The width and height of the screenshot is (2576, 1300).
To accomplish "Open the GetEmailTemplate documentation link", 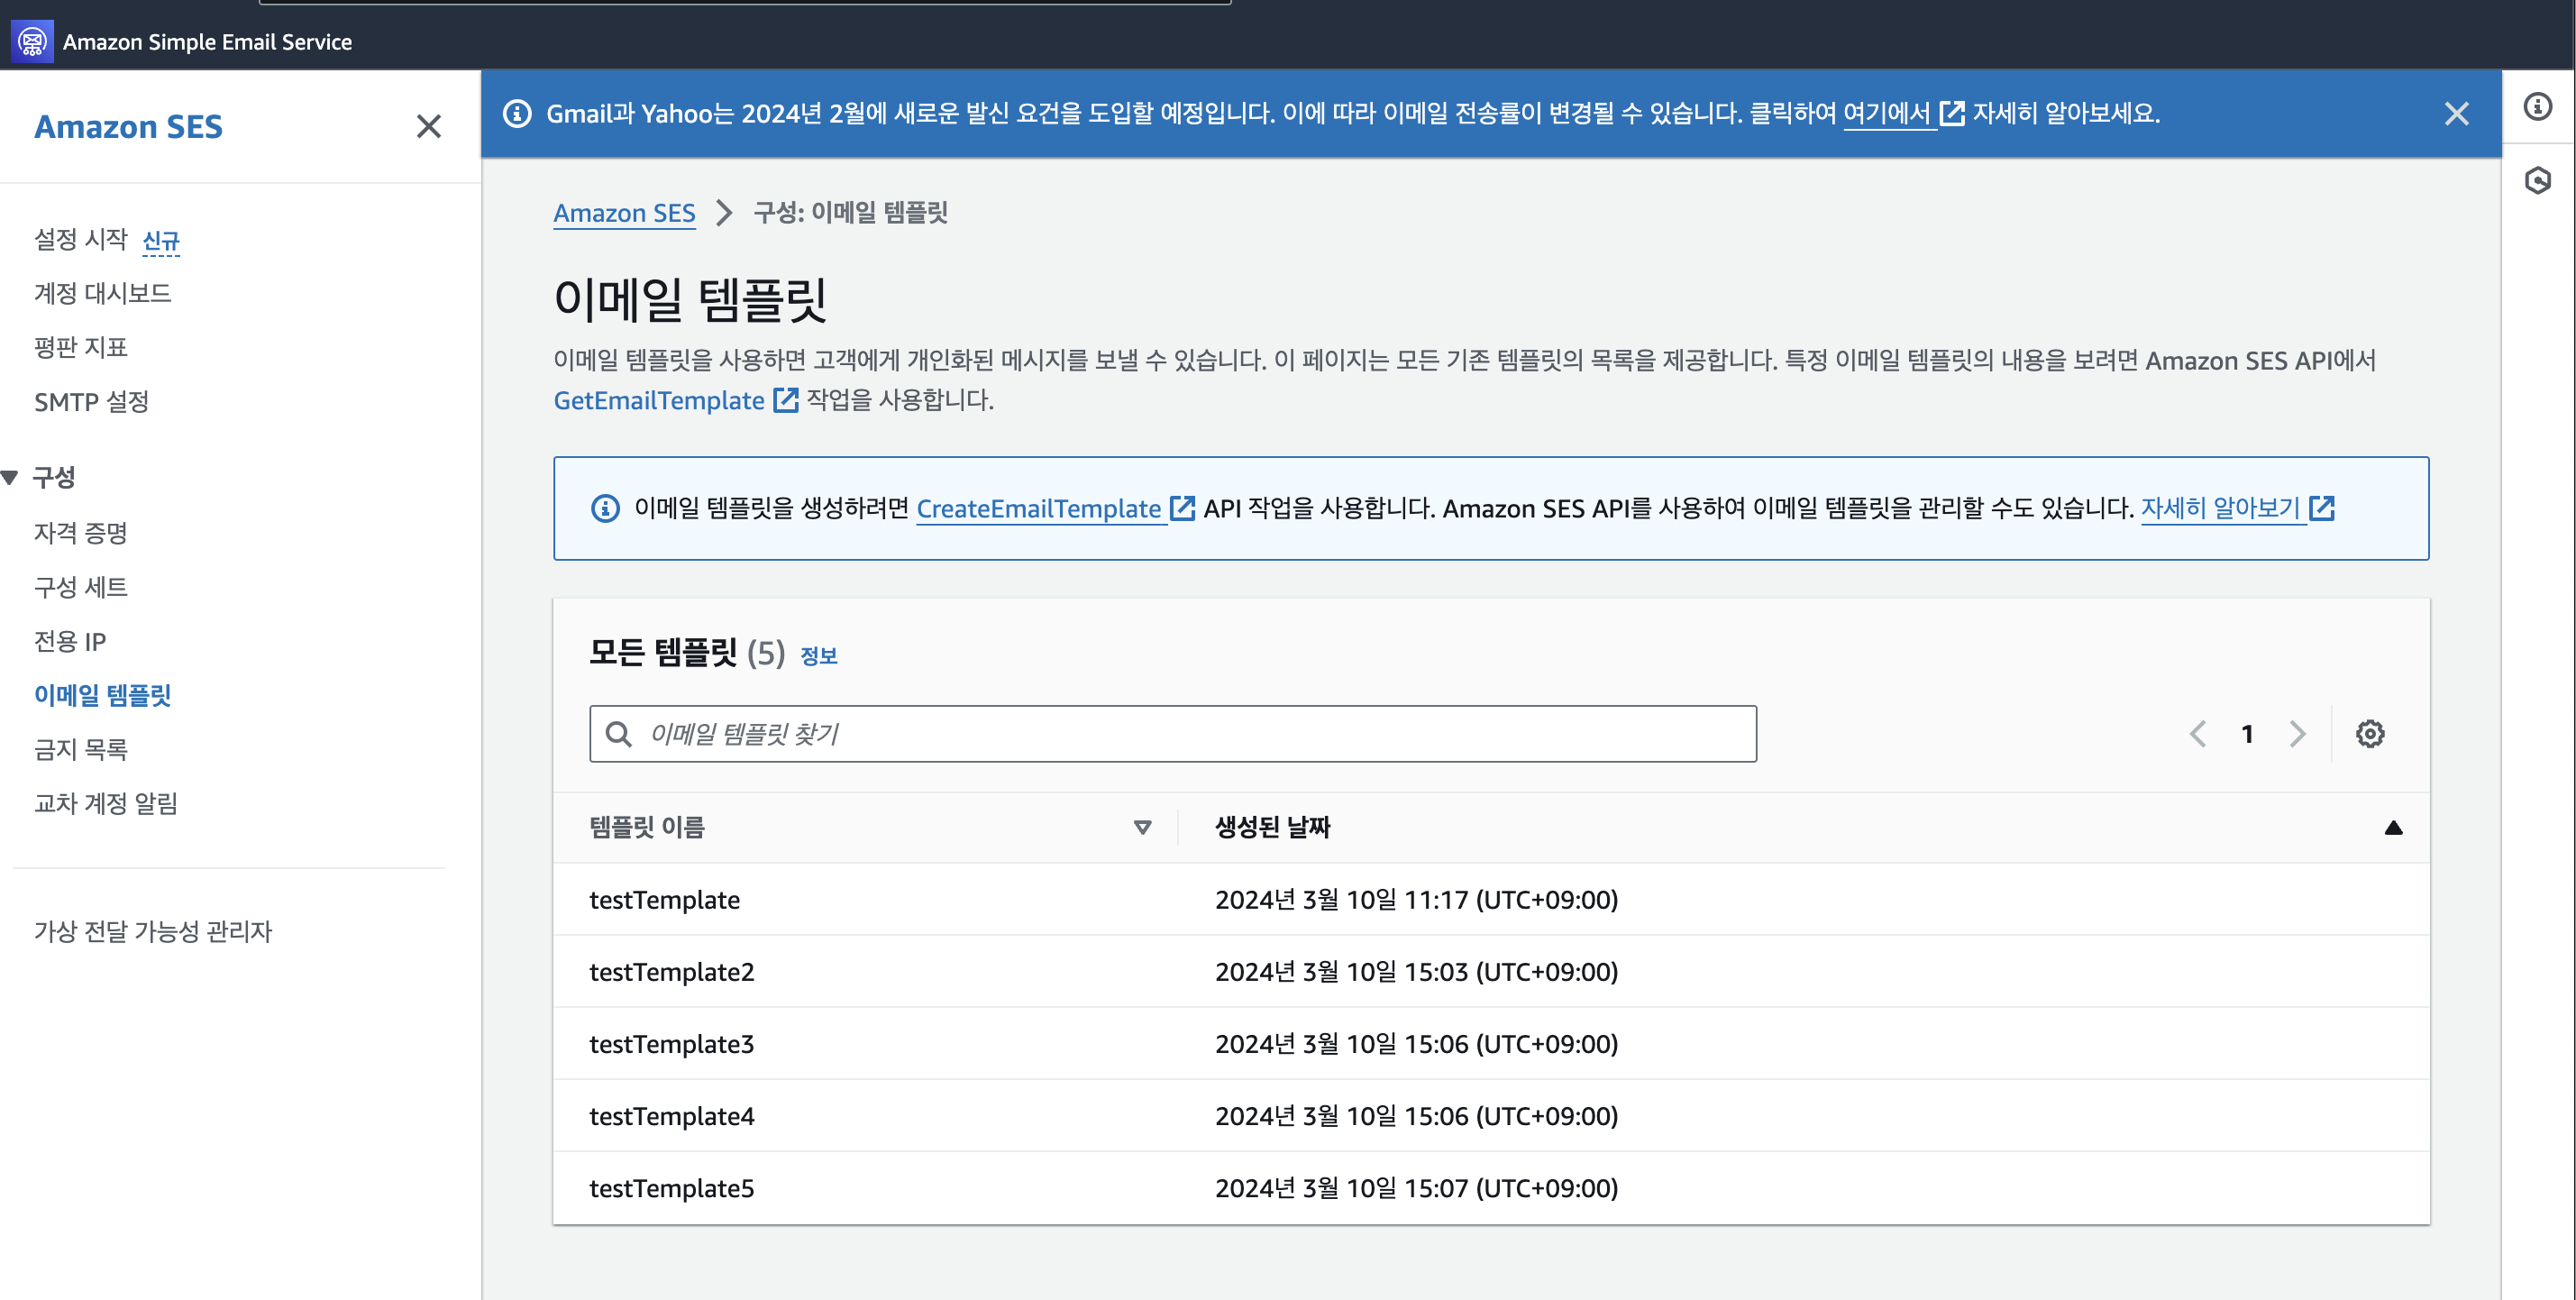I will (659, 400).
